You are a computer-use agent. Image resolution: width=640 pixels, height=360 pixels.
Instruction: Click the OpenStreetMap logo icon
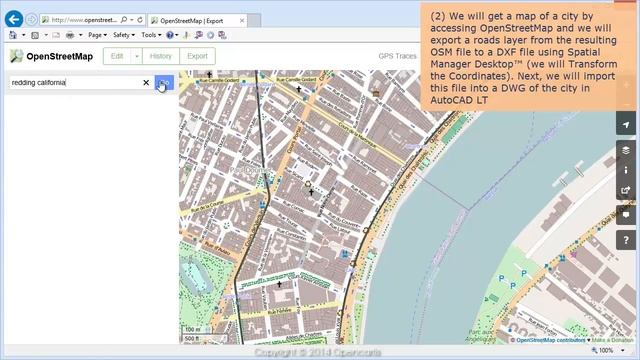(17, 56)
